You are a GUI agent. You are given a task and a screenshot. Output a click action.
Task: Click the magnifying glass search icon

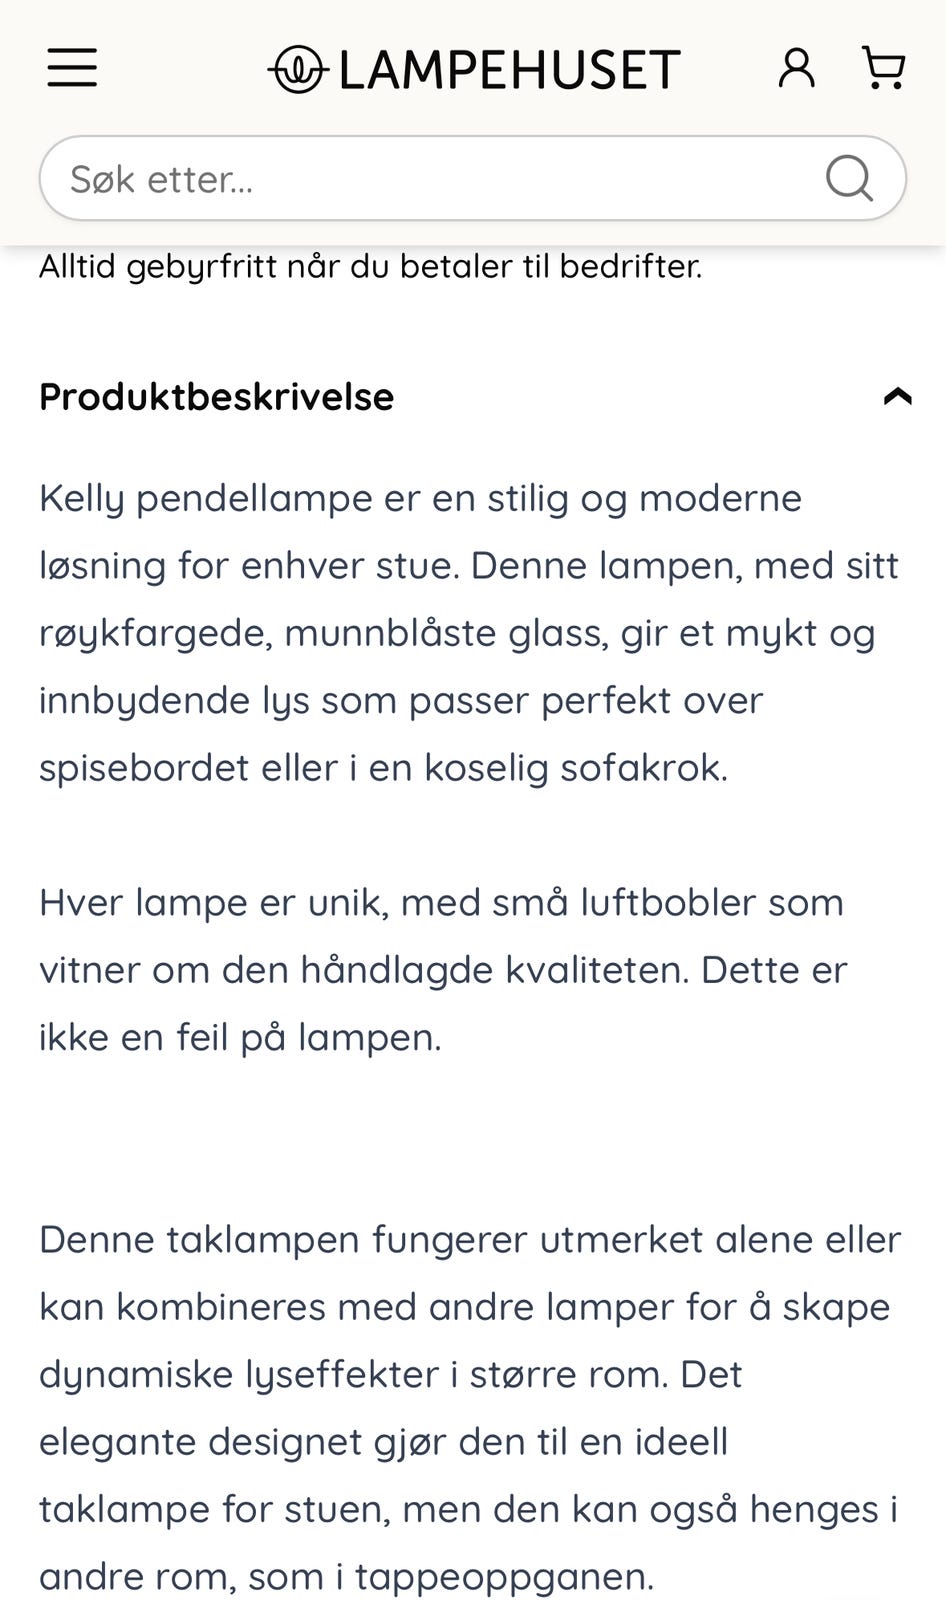pyautogui.click(x=847, y=178)
